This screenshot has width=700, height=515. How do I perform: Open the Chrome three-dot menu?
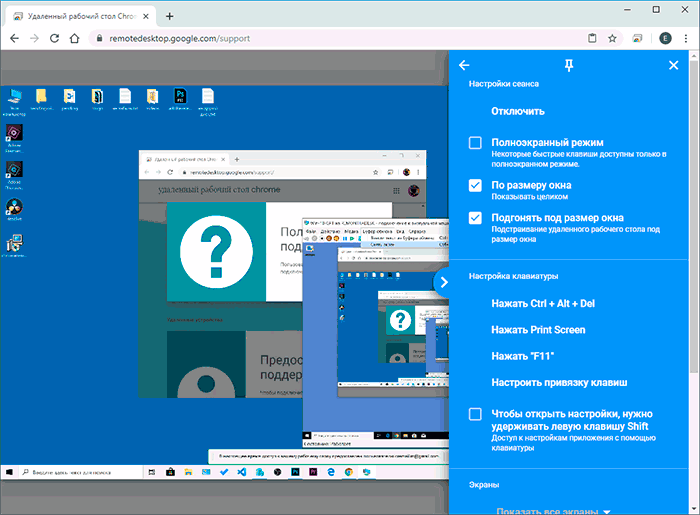[x=686, y=38]
